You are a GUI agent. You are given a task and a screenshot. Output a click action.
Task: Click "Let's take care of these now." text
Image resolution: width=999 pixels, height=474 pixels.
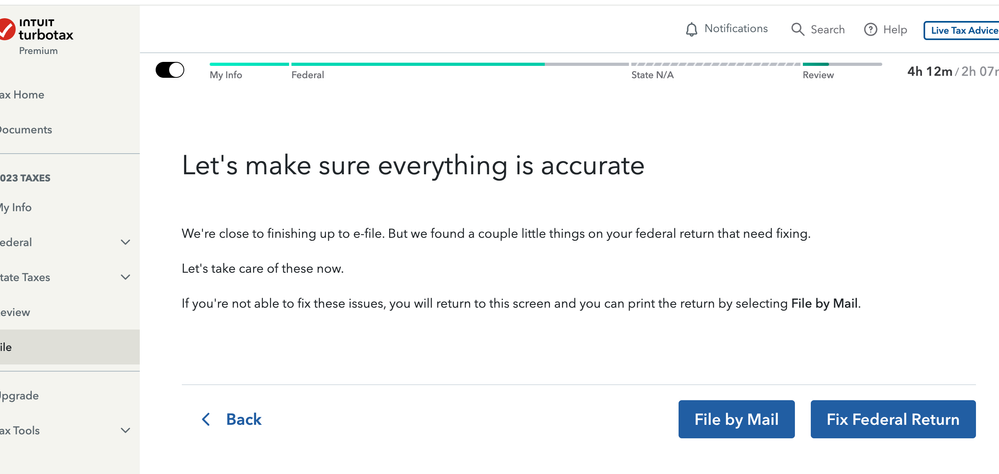tap(262, 269)
